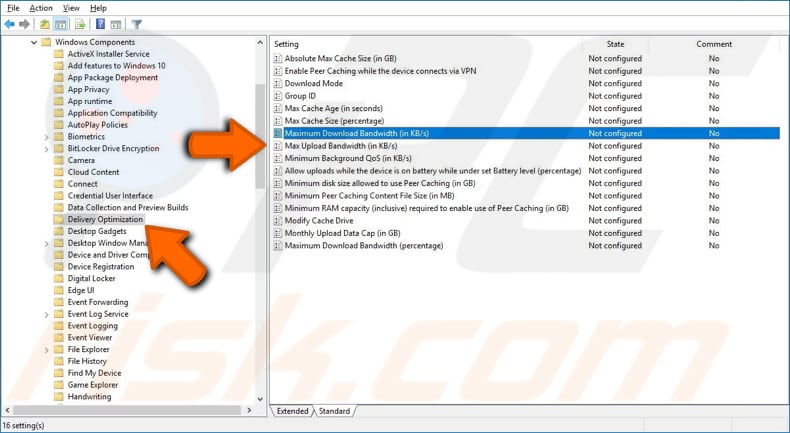Select Max Upload Bandwidth (in KB/s) setting
Screen dimensions: 790x433
tap(341, 146)
